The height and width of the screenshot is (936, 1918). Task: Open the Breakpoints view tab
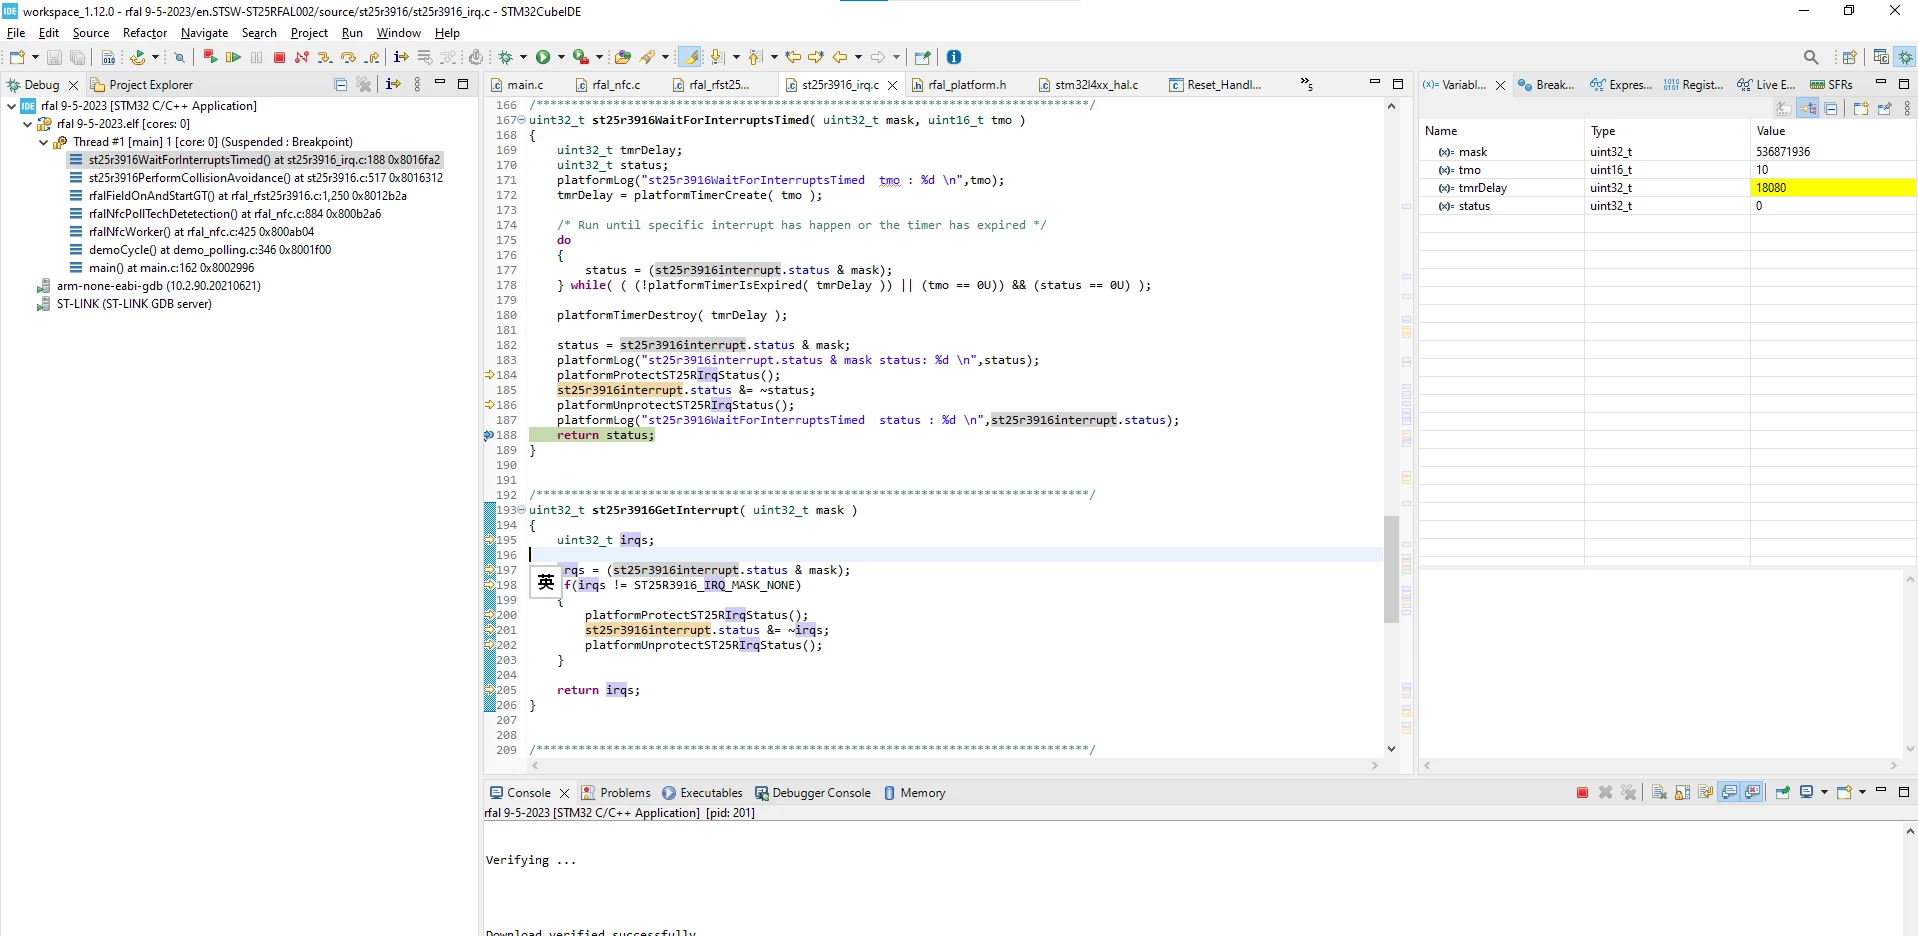[1546, 85]
